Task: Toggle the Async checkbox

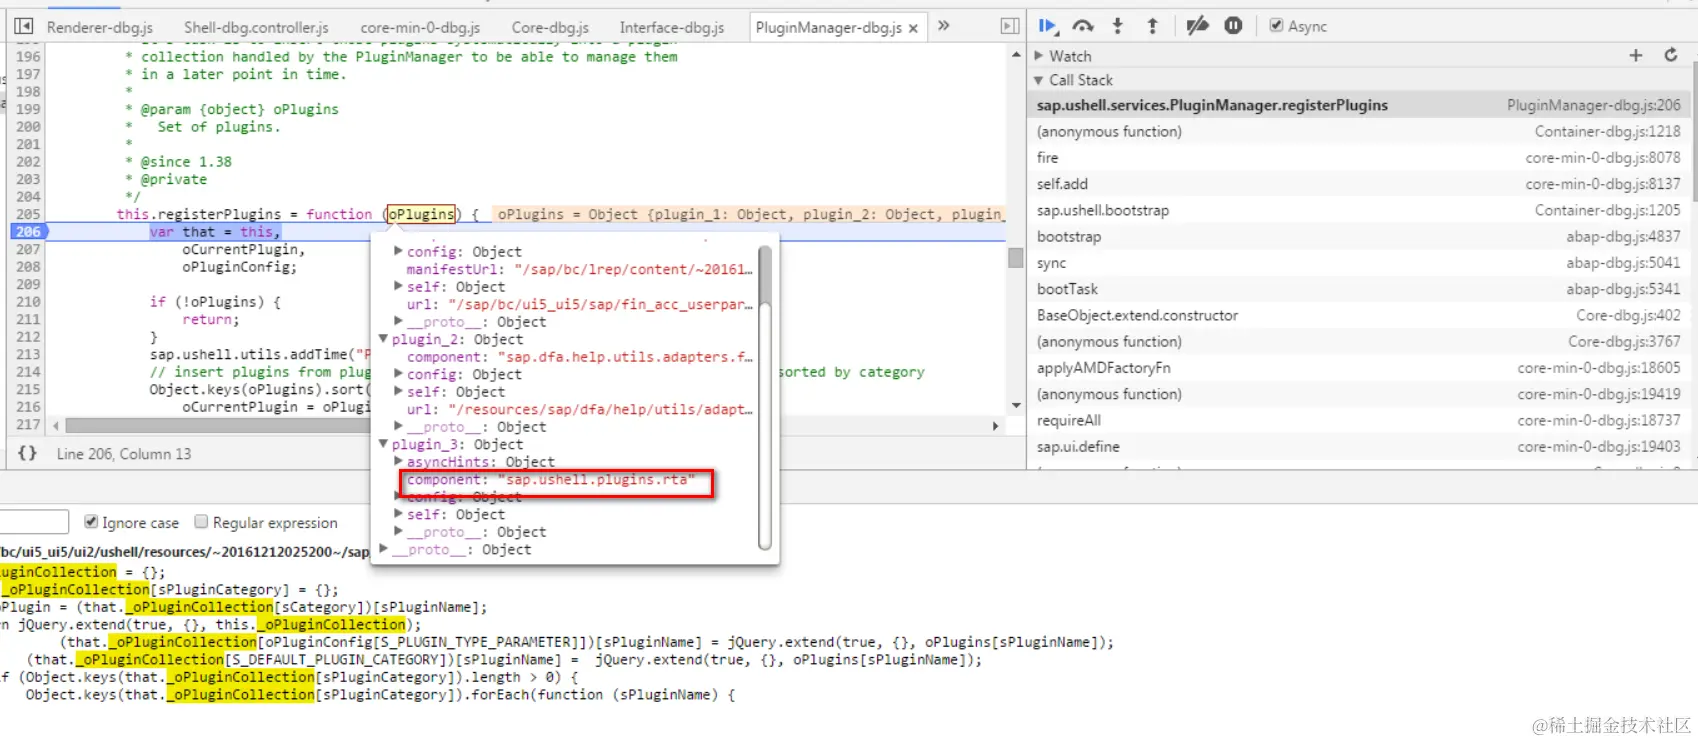Action: 1276,26
